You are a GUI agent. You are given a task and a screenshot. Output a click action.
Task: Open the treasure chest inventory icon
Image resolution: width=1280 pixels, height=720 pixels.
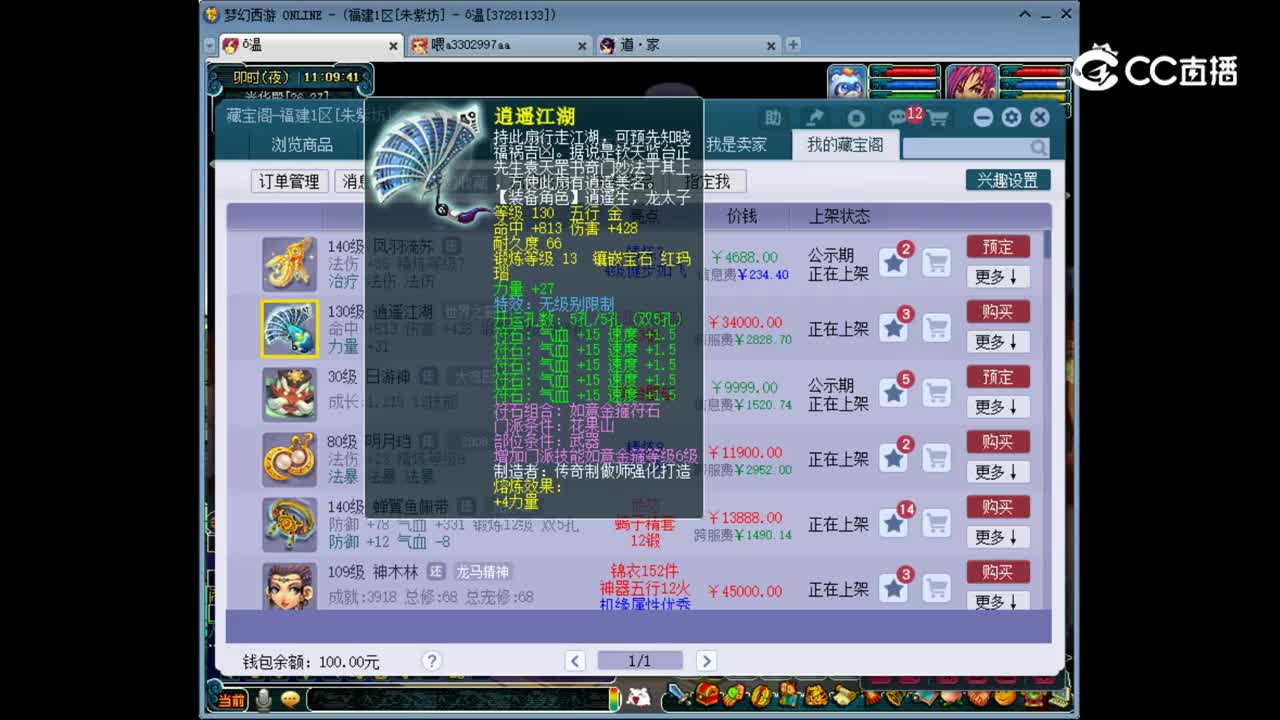click(x=708, y=694)
